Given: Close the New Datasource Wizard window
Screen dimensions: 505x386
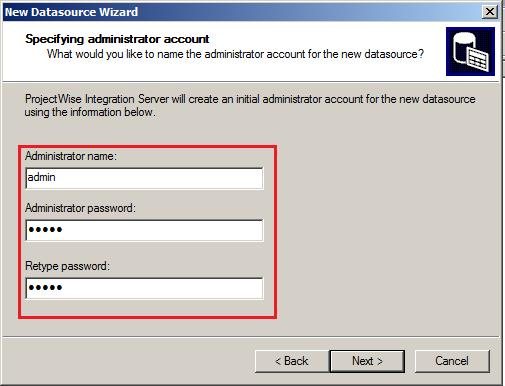Looking at the screenshot, I should pyautogui.click(x=490, y=12).
